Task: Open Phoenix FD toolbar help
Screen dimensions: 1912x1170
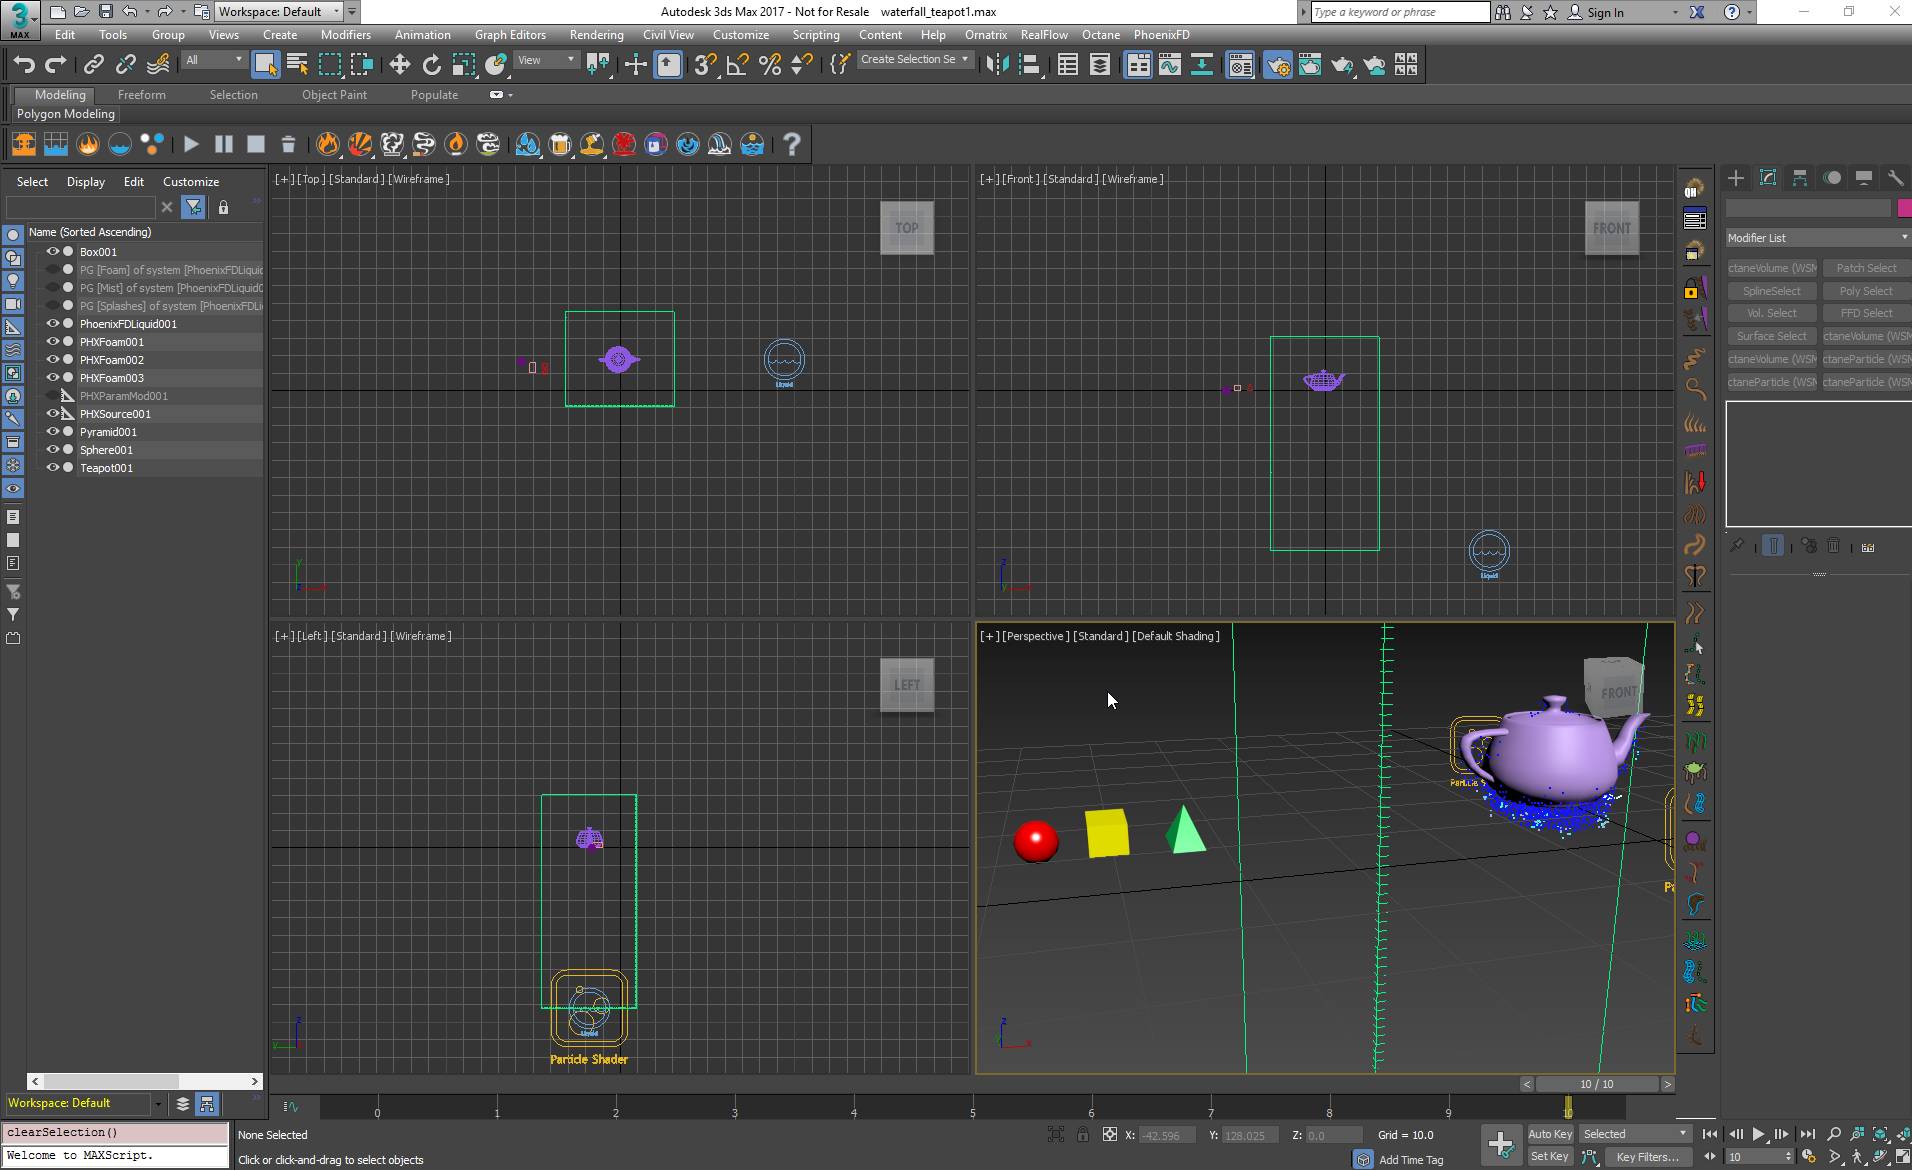Action: 792,144
